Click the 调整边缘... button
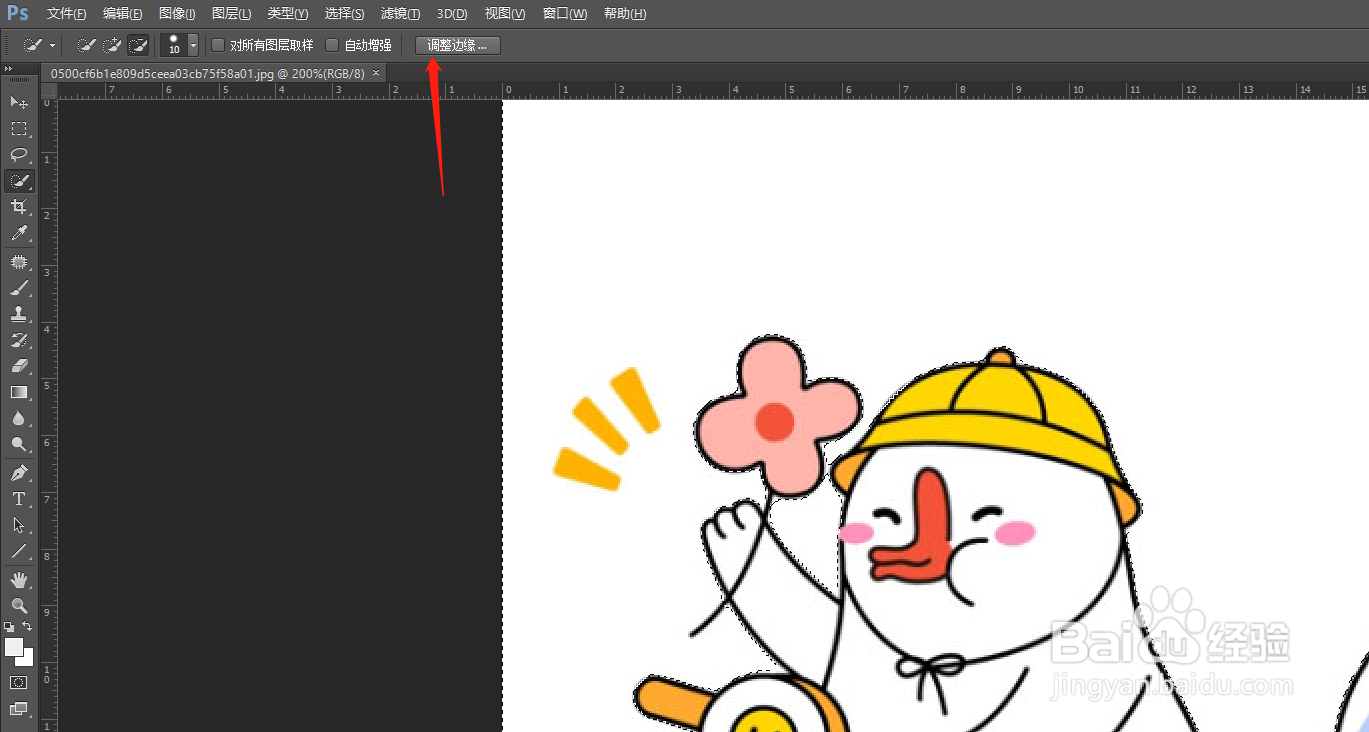This screenshot has height=732, width=1369. 457,45
